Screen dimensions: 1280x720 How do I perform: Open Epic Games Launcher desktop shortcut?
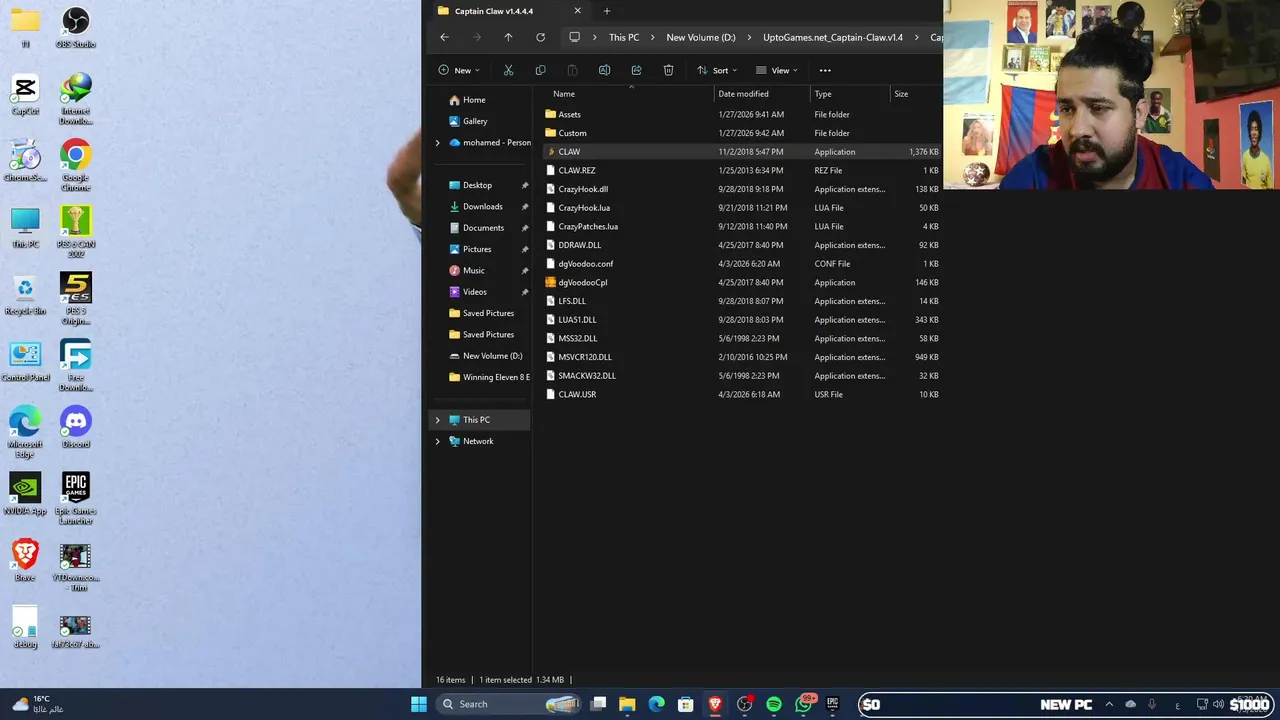coord(76,498)
